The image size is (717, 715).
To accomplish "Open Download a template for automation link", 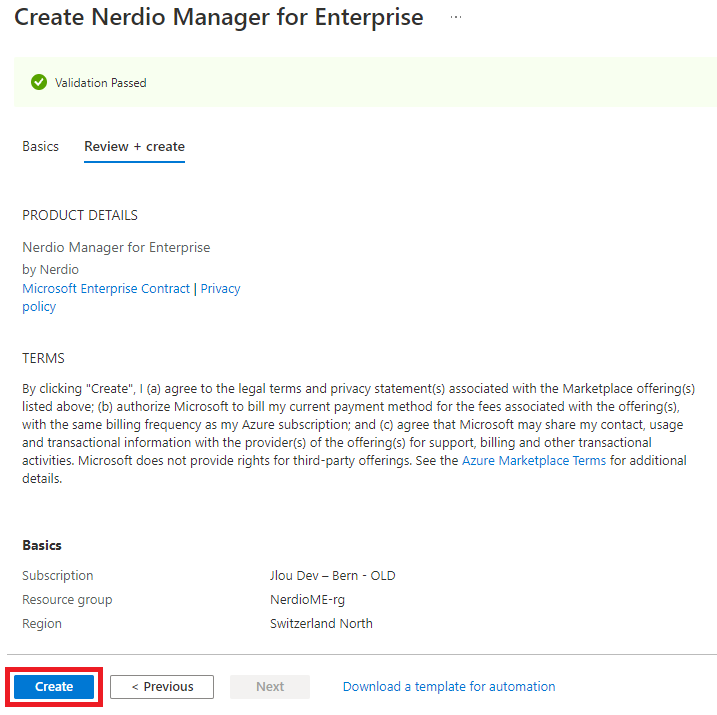I will tap(449, 686).
